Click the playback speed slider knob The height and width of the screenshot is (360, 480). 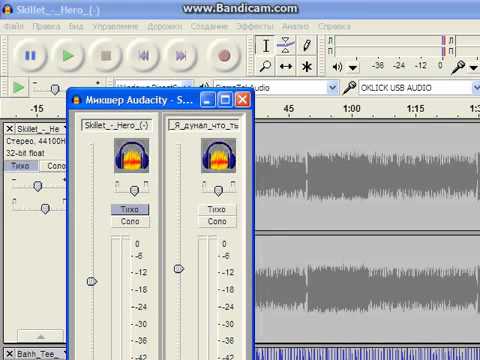coord(55,89)
